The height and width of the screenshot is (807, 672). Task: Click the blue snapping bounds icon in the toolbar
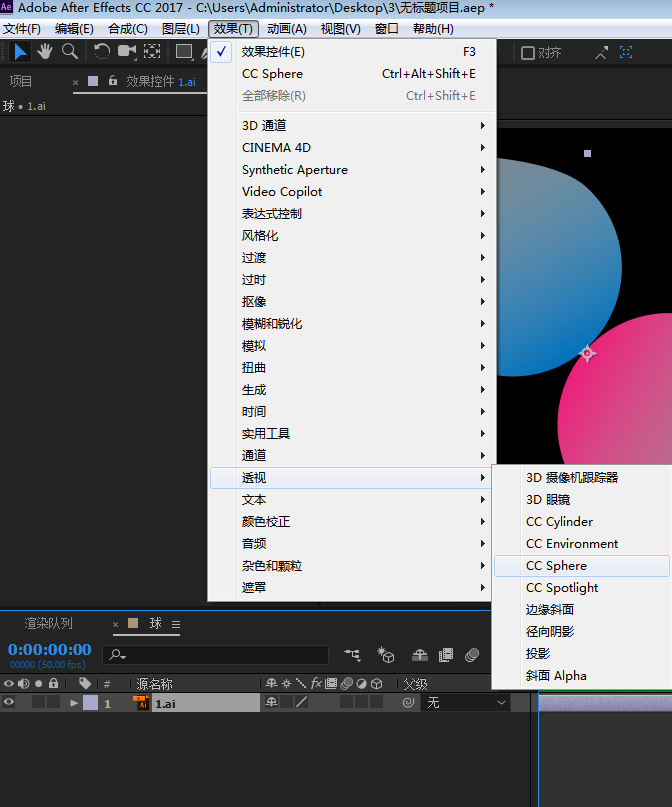tap(626, 52)
